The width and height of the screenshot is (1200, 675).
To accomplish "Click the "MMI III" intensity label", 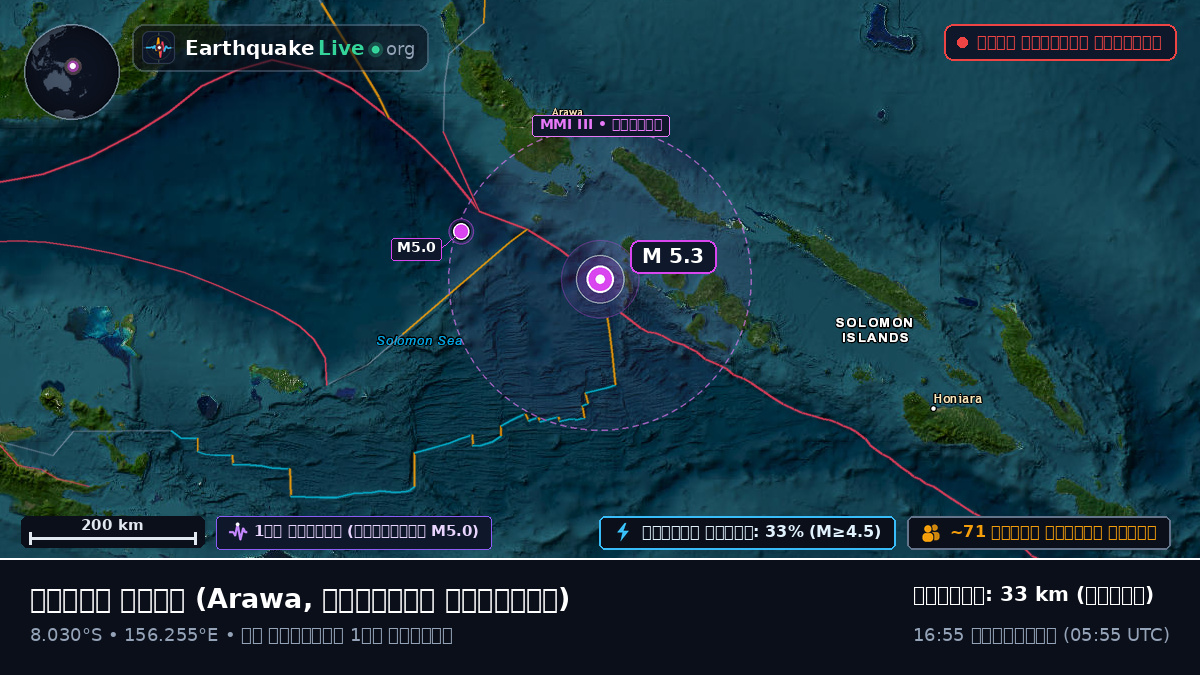I will 600,126.
